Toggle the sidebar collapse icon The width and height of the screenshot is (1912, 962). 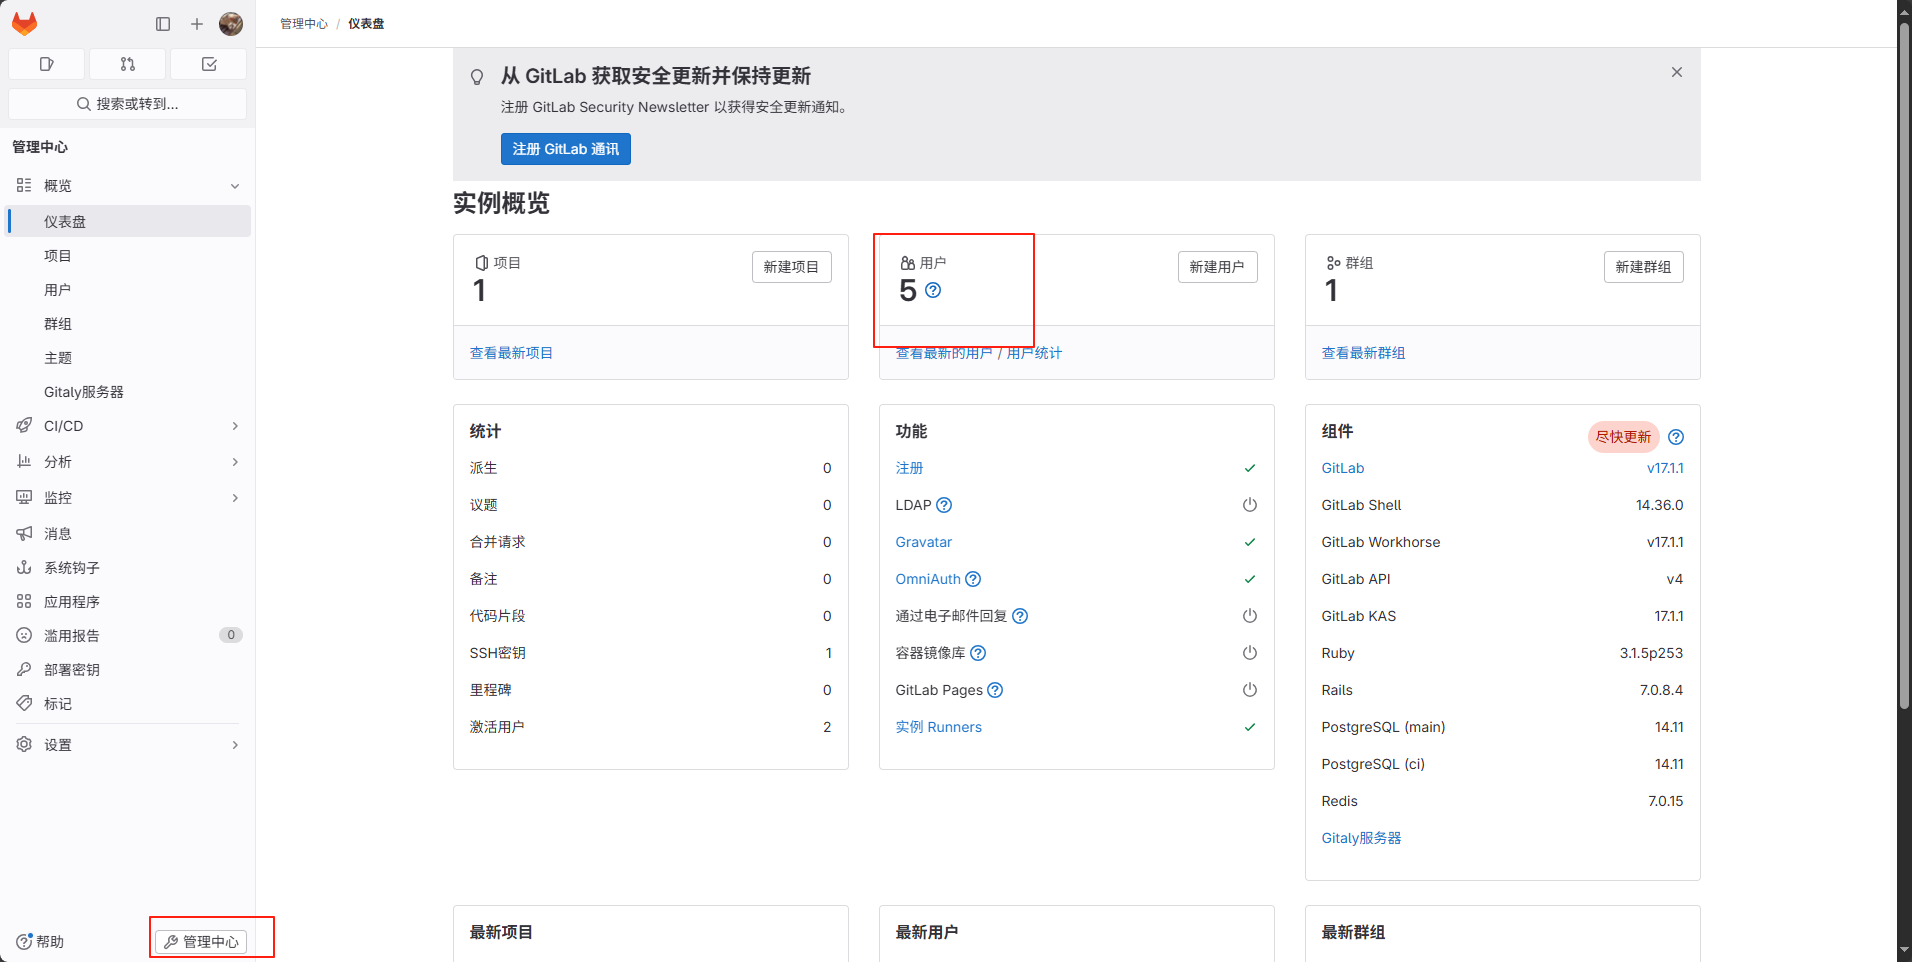pos(163,24)
